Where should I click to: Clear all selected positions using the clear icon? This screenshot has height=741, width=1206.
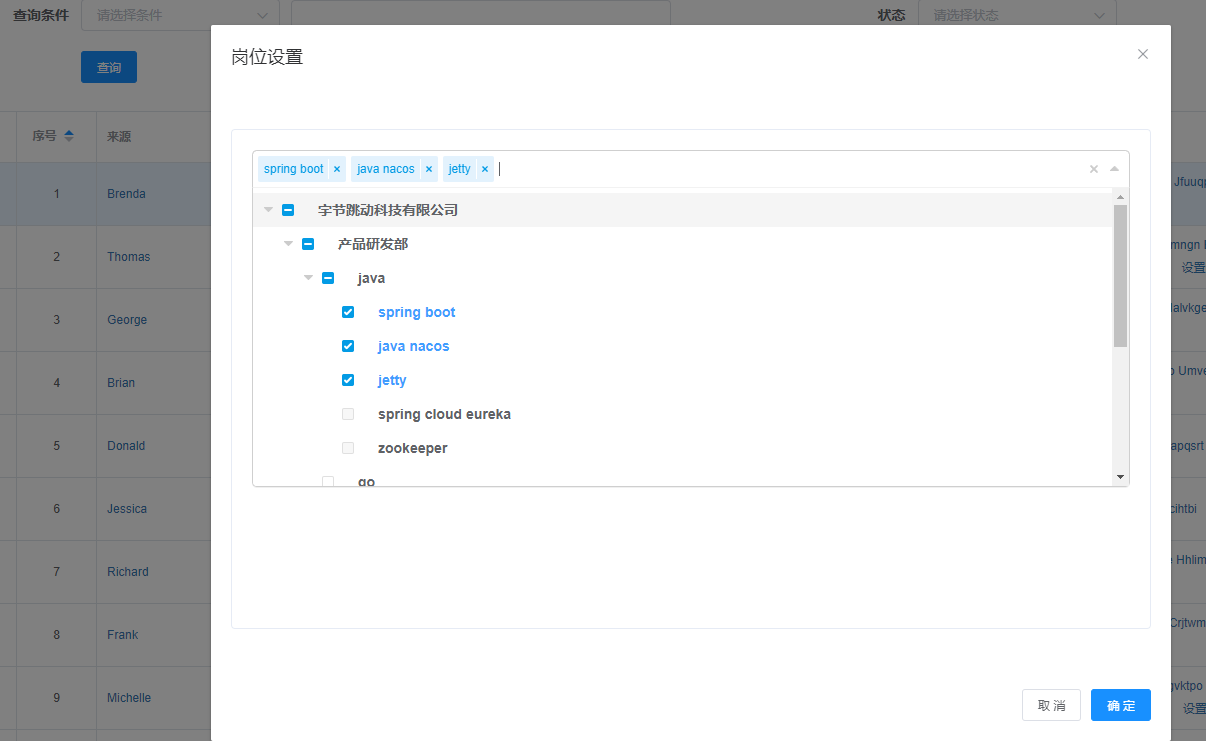tap(1093, 168)
